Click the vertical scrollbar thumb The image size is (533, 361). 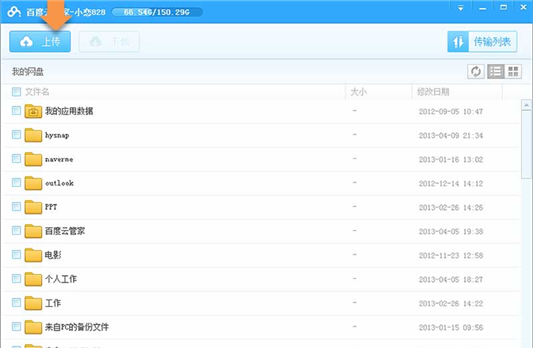click(x=526, y=144)
